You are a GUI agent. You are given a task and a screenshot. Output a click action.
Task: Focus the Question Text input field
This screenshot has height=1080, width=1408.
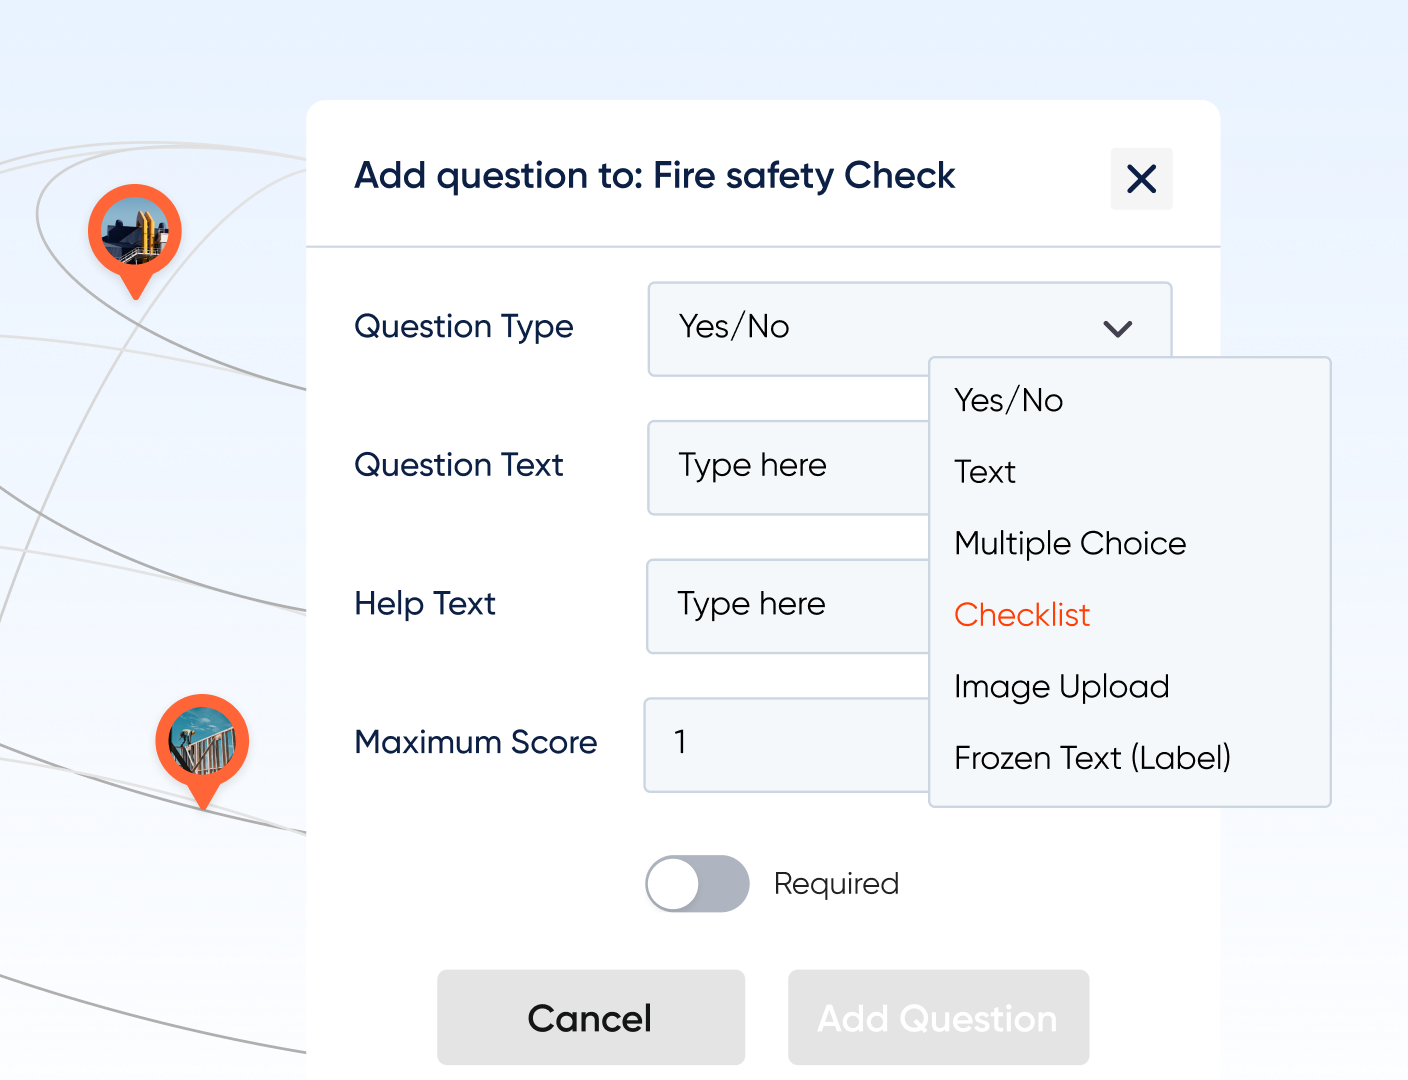pos(789,467)
